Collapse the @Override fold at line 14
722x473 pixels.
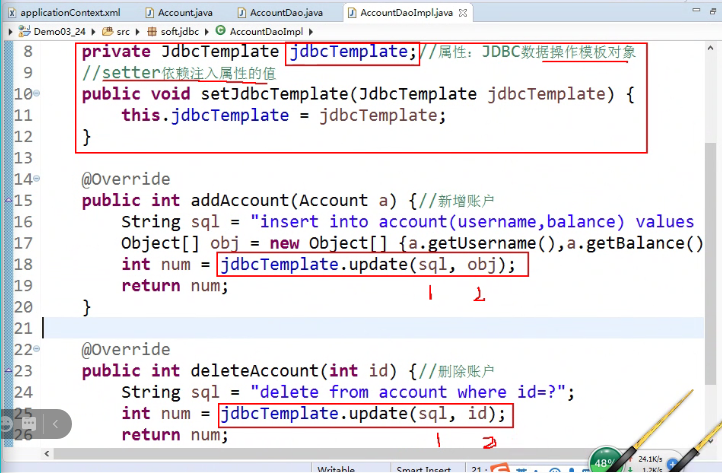[x=36, y=178]
